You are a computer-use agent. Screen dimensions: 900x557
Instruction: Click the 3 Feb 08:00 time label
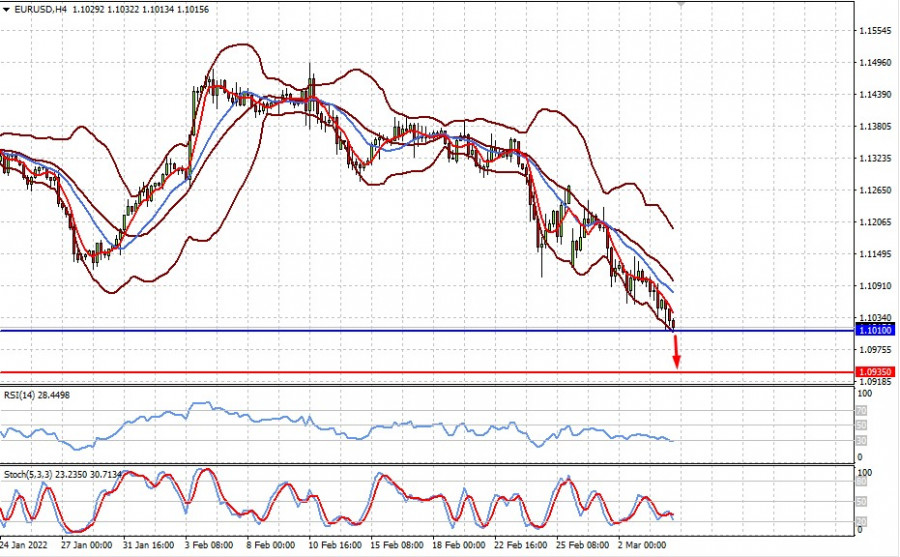(x=209, y=545)
